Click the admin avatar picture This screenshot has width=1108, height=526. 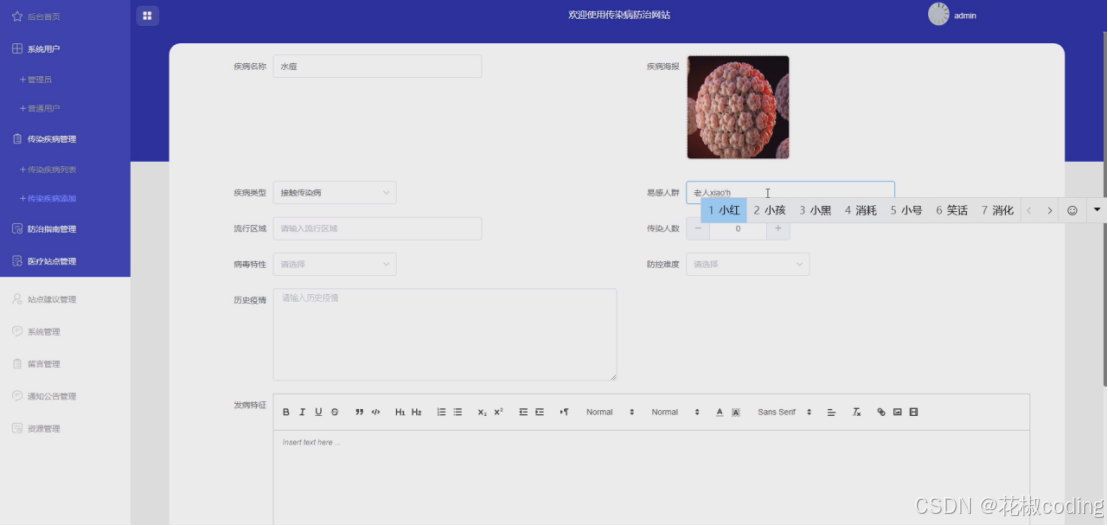pos(938,14)
